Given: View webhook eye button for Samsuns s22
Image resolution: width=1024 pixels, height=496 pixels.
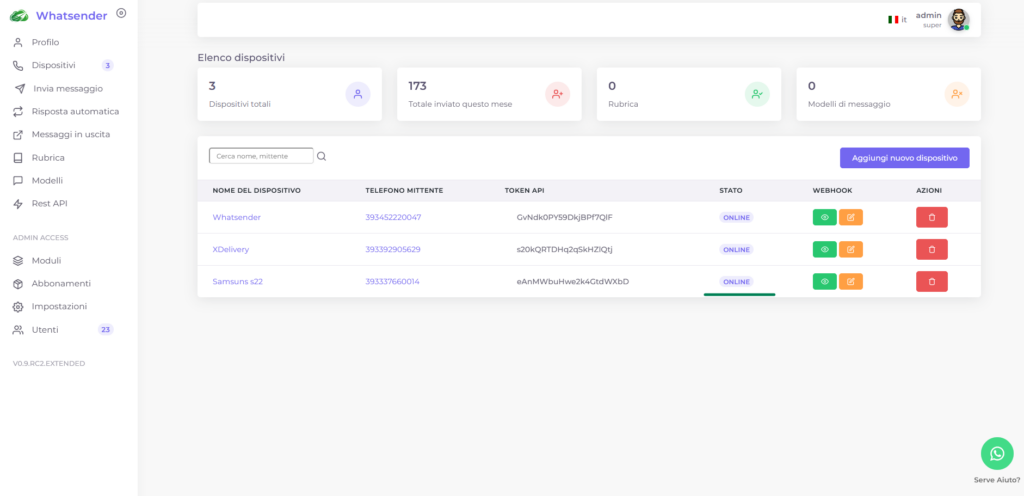Looking at the screenshot, I should coord(824,281).
